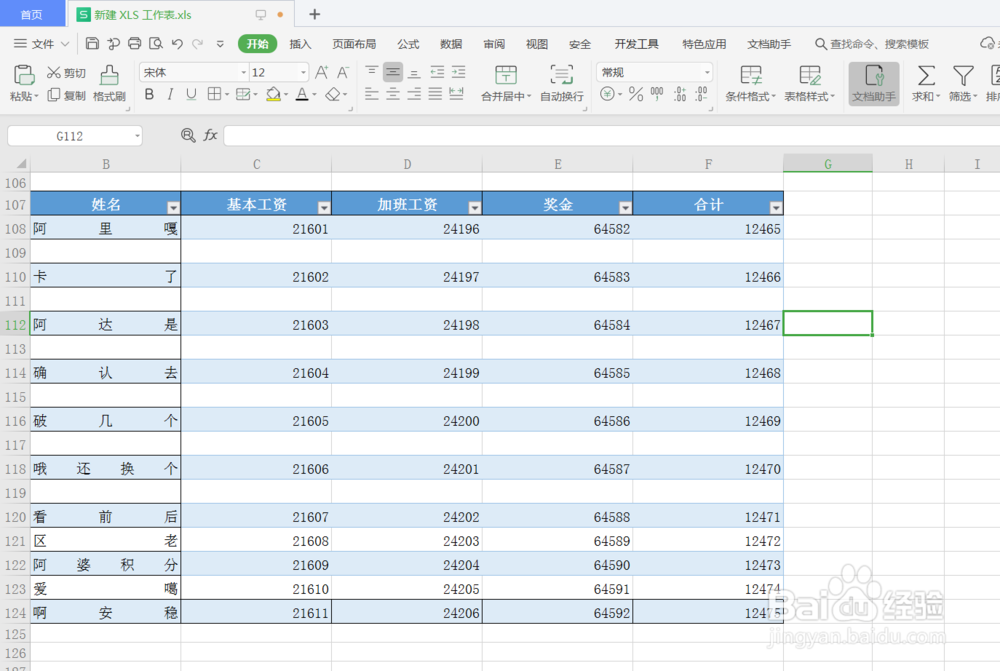The image size is (1000, 671).
Task: Open filter dropdown for 奖金 column
Action: (x=625, y=207)
